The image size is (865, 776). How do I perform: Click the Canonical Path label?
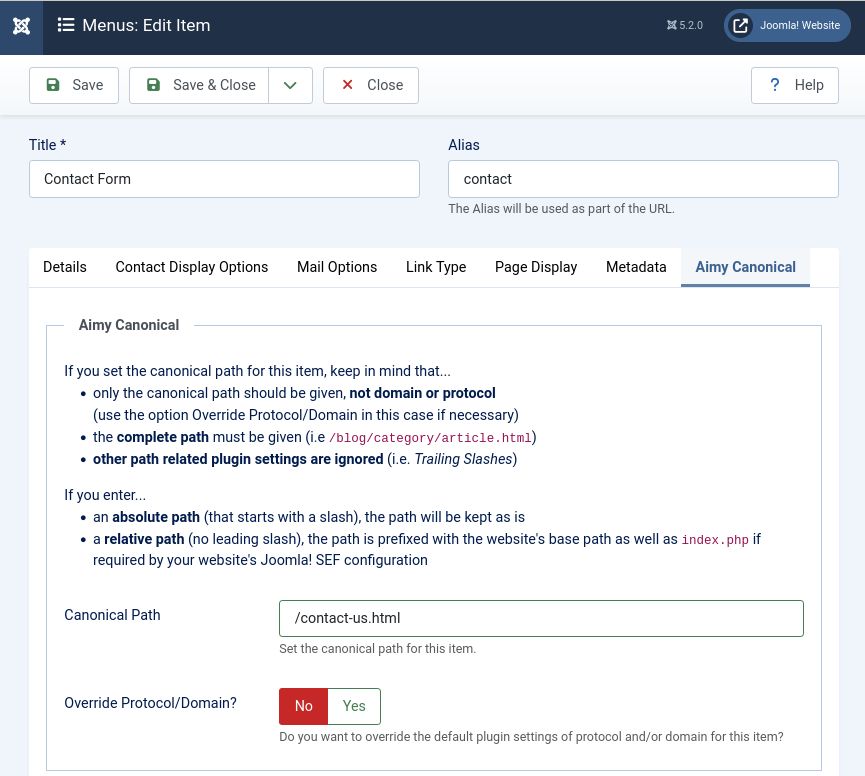click(112, 615)
